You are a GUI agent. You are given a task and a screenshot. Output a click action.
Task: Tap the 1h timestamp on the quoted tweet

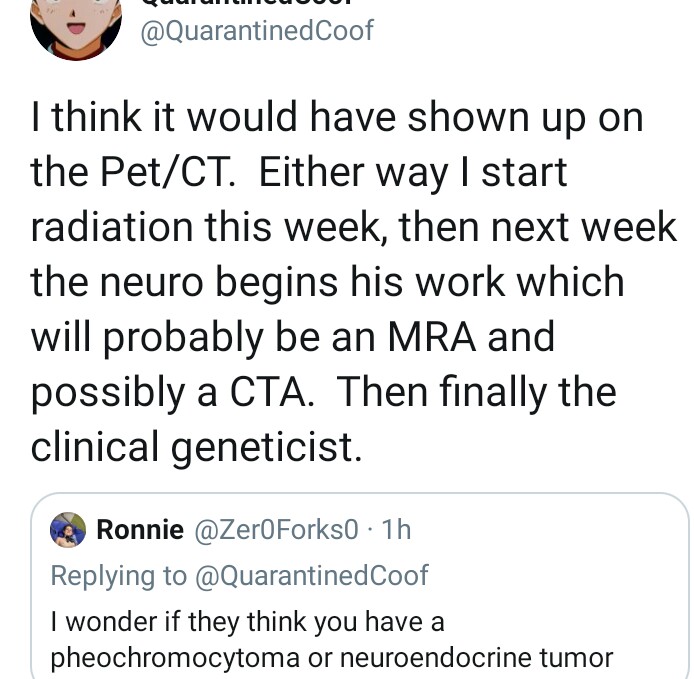coord(397,529)
